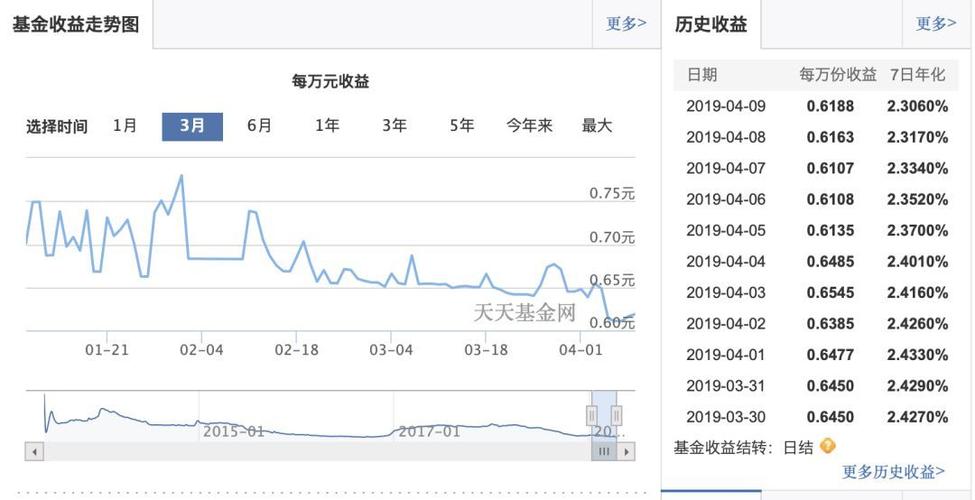Open 基金收益走势图 tab

point(76,24)
